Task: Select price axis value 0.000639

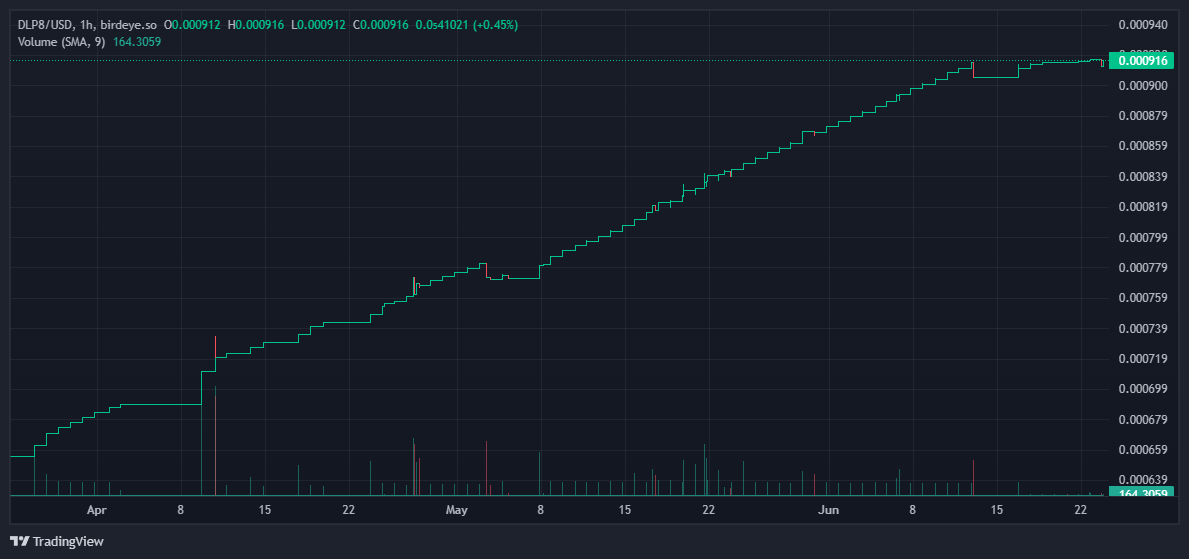Action: click(1143, 479)
